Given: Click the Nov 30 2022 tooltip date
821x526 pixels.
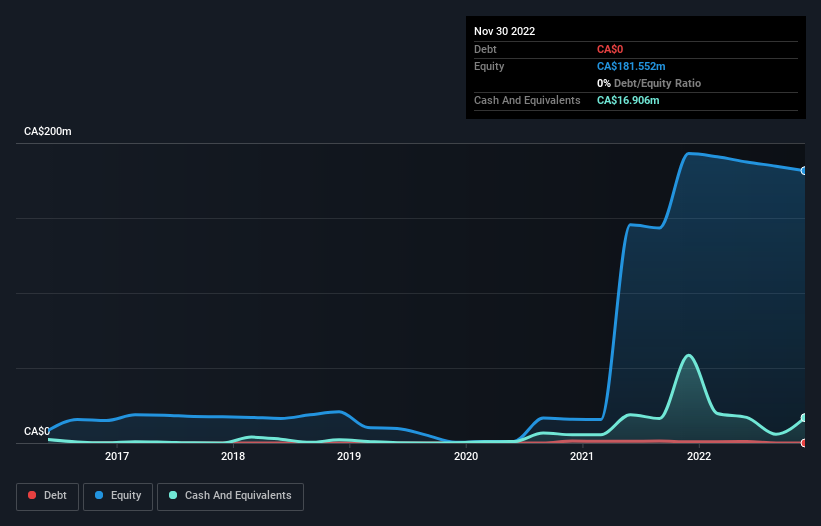Looking at the screenshot, I should (x=505, y=31).
